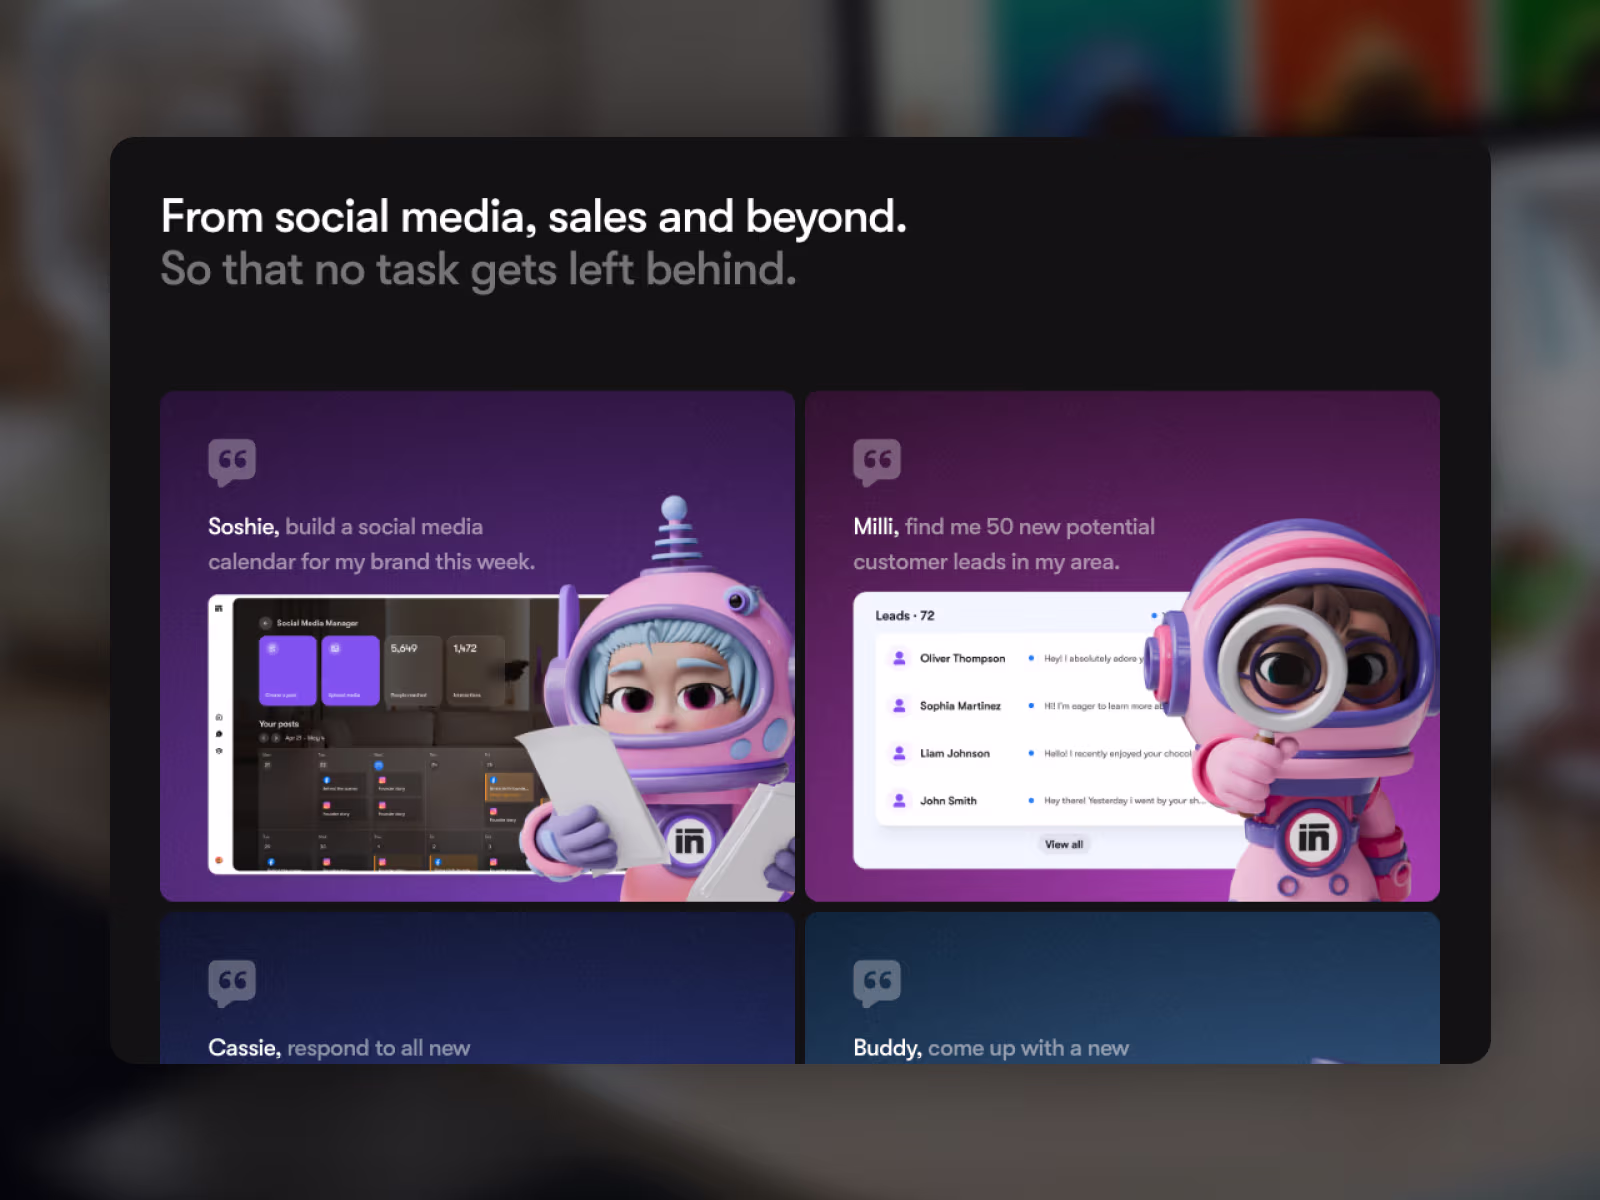Viewport: 1600px width, 1200px height.
Task: Click John Smith's avatar icon
Action: 899,801
